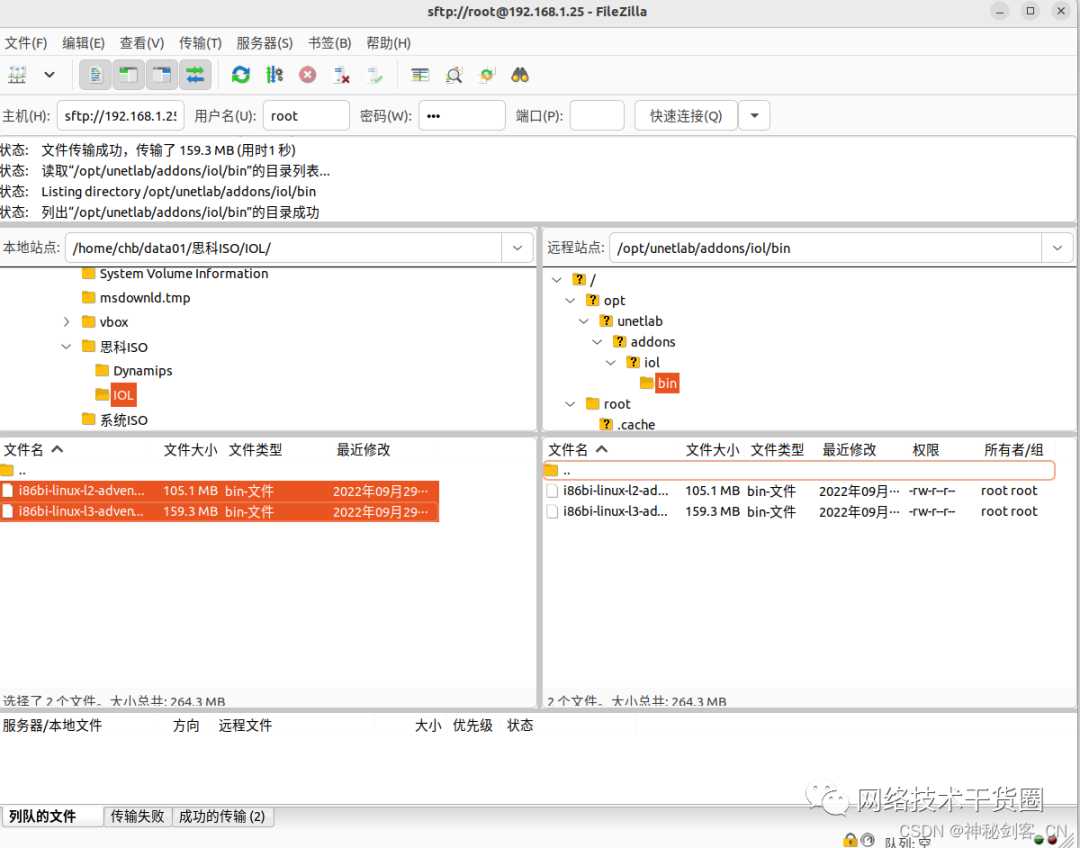Viewport: 1080px width, 848px height.
Task: Toggle synchronized browsing mode
Action: click(x=486, y=75)
